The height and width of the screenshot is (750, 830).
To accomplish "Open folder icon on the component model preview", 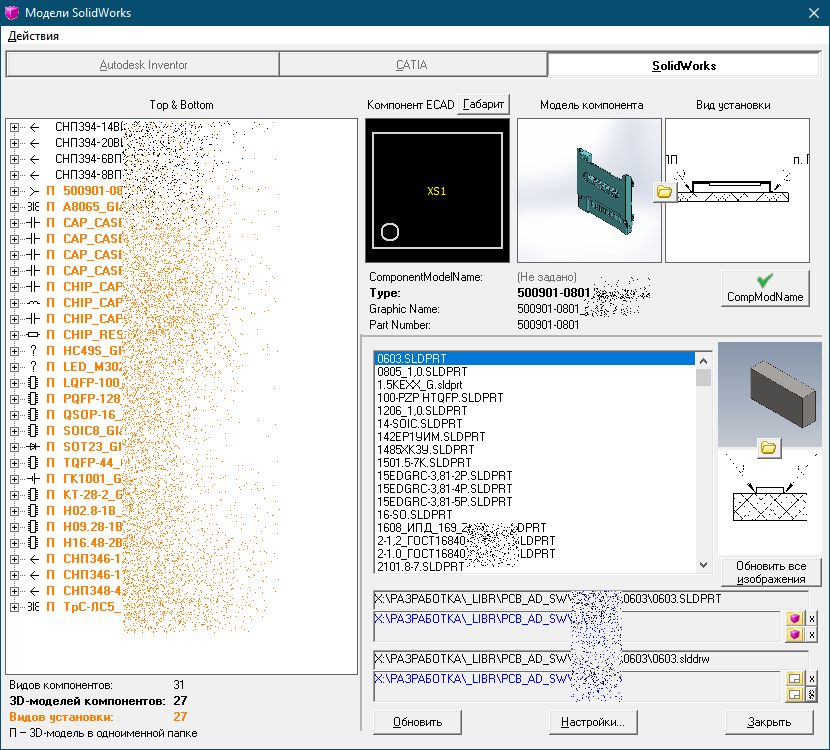I will coord(664,192).
